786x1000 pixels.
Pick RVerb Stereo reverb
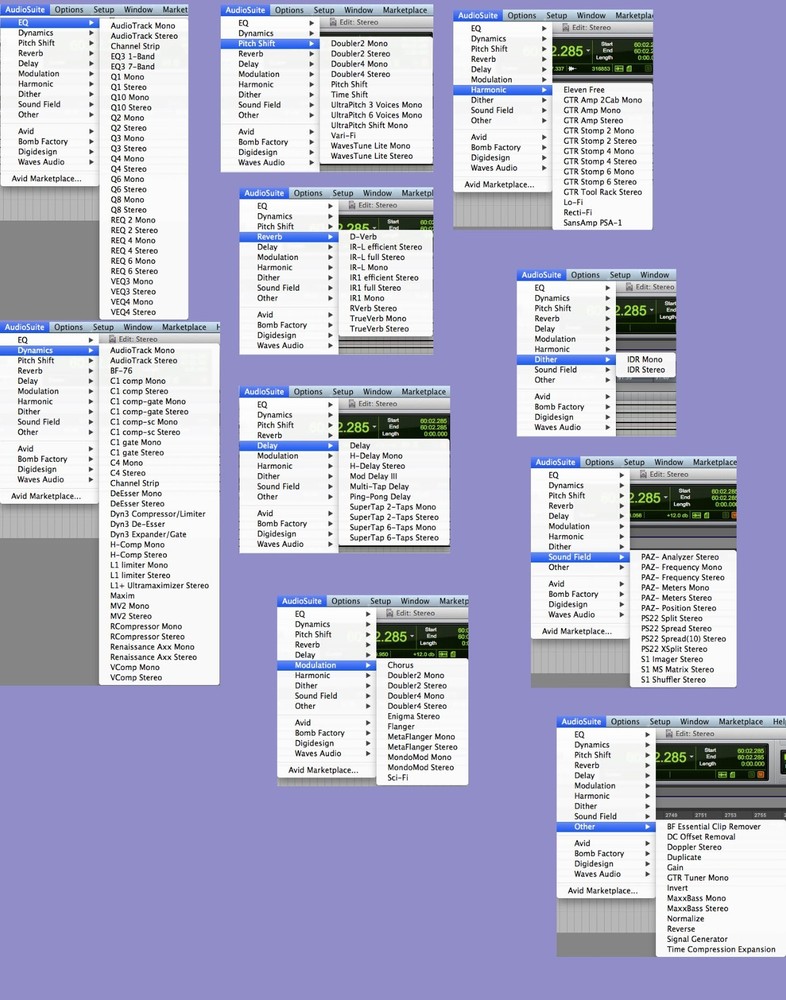click(373, 308)
